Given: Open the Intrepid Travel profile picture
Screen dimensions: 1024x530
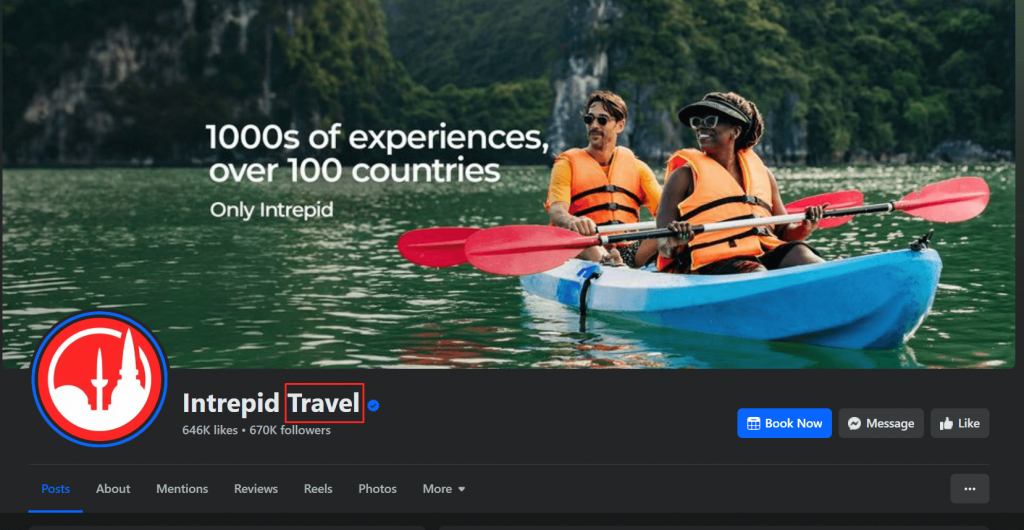Looking at the screenshot, I should [x=100, y=379].
